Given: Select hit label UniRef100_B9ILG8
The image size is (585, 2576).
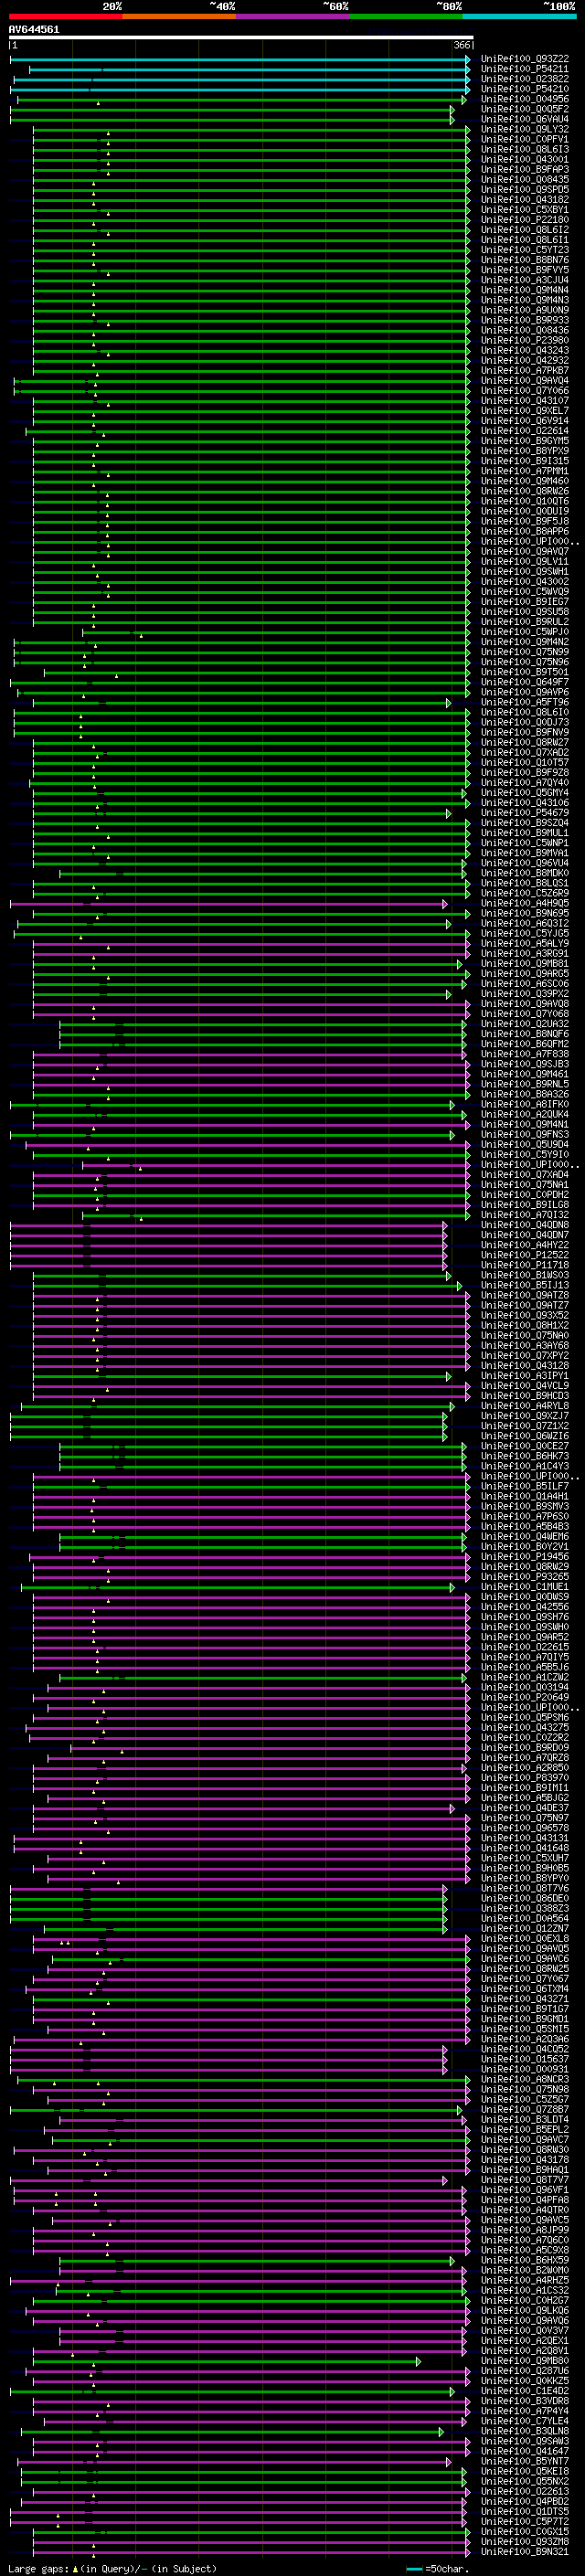Looking at the screenshot, I should (525, 1204).
